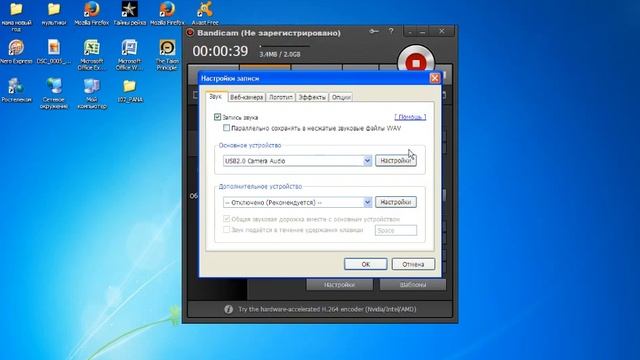Open the 'мультики' desktop folder

(x=54, y=13)
